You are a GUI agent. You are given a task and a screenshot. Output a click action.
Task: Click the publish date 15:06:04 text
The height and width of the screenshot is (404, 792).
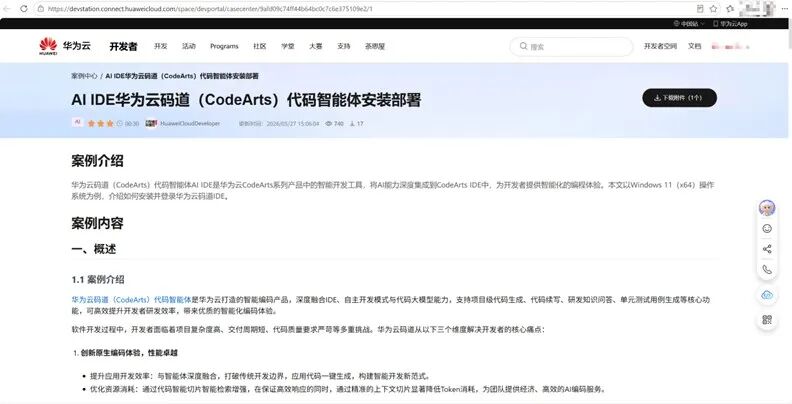(x=293, y=123)
